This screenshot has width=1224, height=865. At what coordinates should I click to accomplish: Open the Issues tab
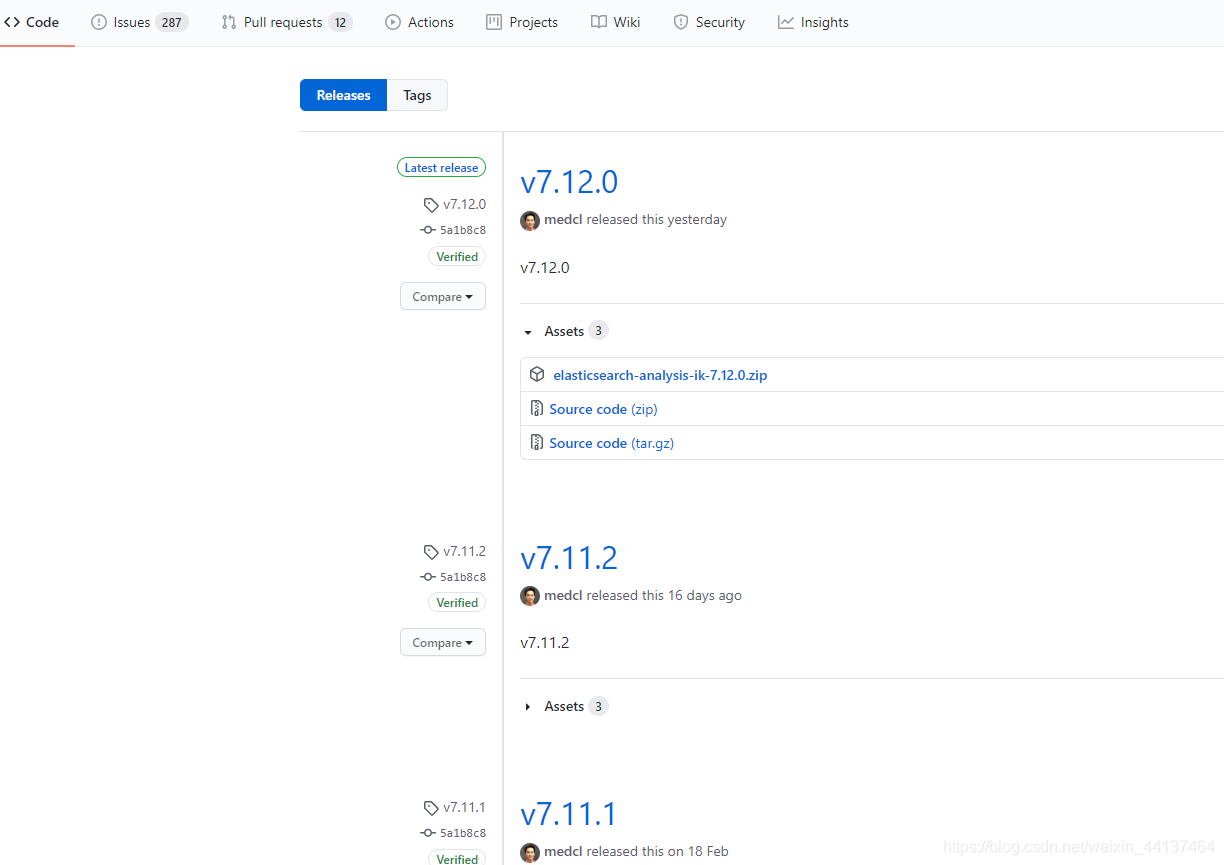tap(139, 22)
